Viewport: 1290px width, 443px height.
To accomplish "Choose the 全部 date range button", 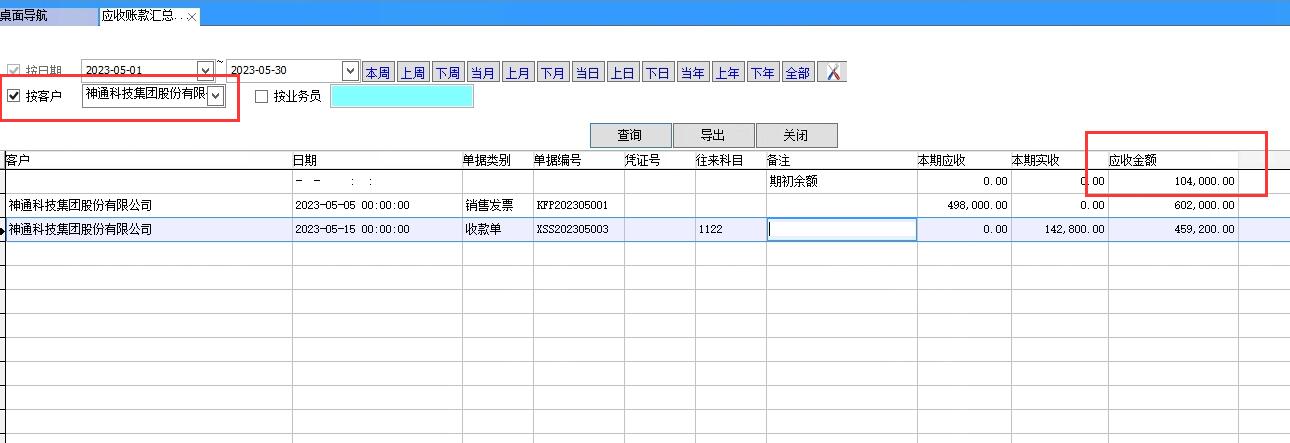I will pyautogui.click(x=797, y=73).
